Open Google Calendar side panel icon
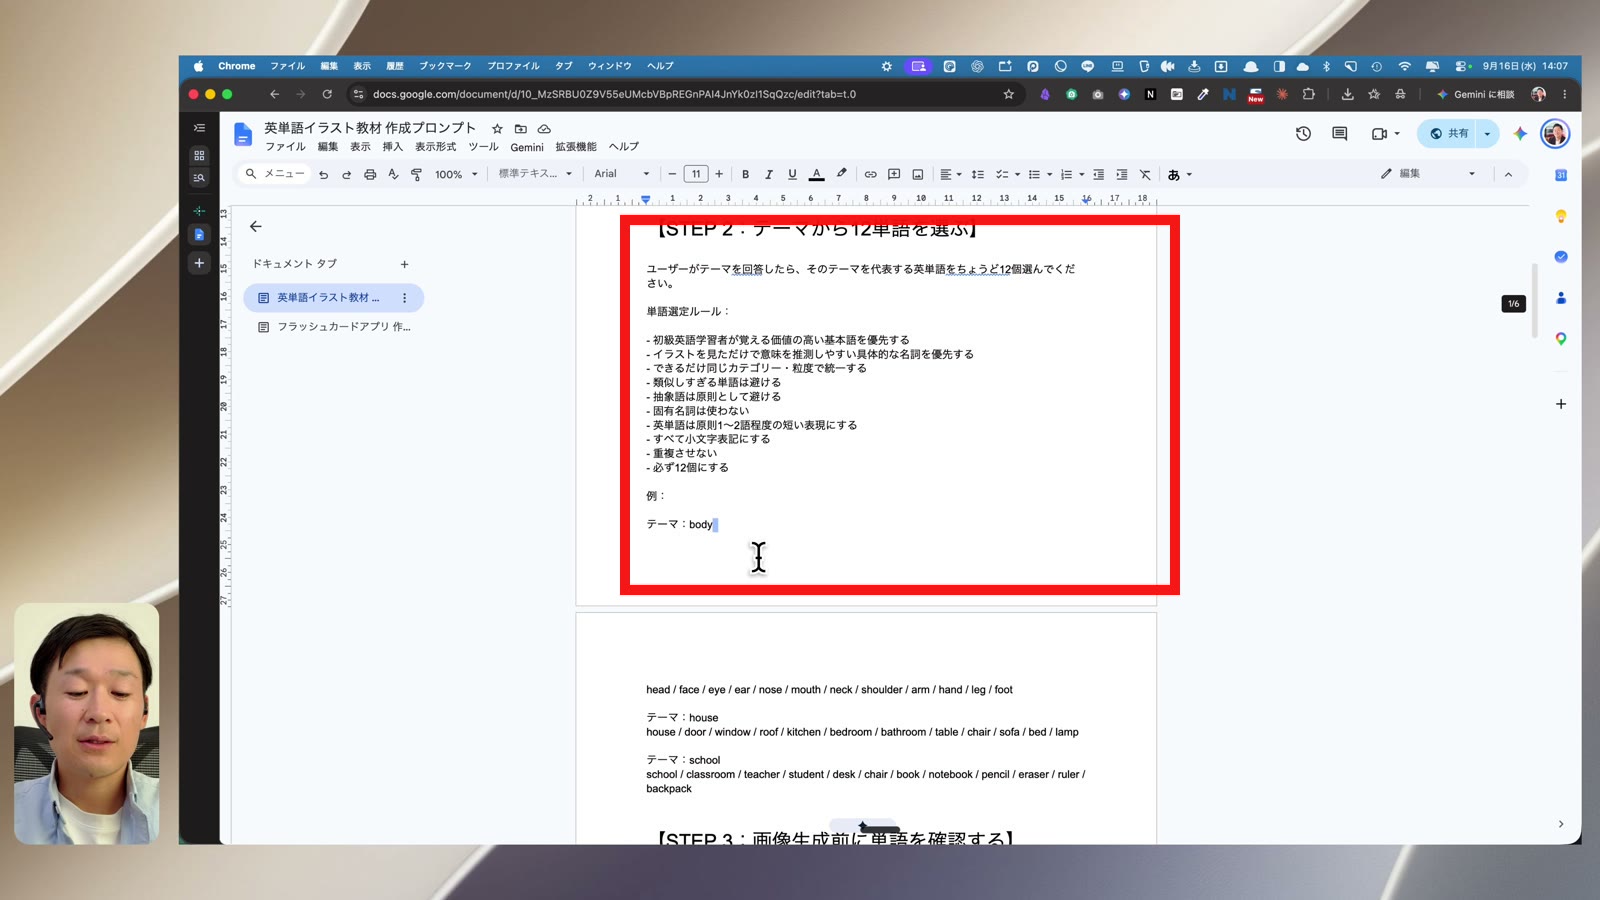Screen dimensions: 1600x900 (x=1560, y=175)
